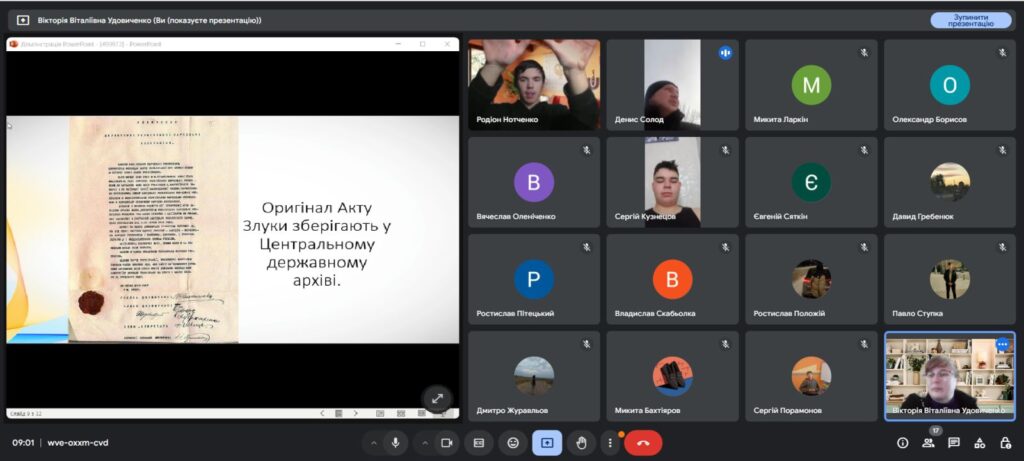Image resolution: width=1024 pixels, height=461 pixels.
Task: Open the chat with everyone panel
Action: pos(954,442)
